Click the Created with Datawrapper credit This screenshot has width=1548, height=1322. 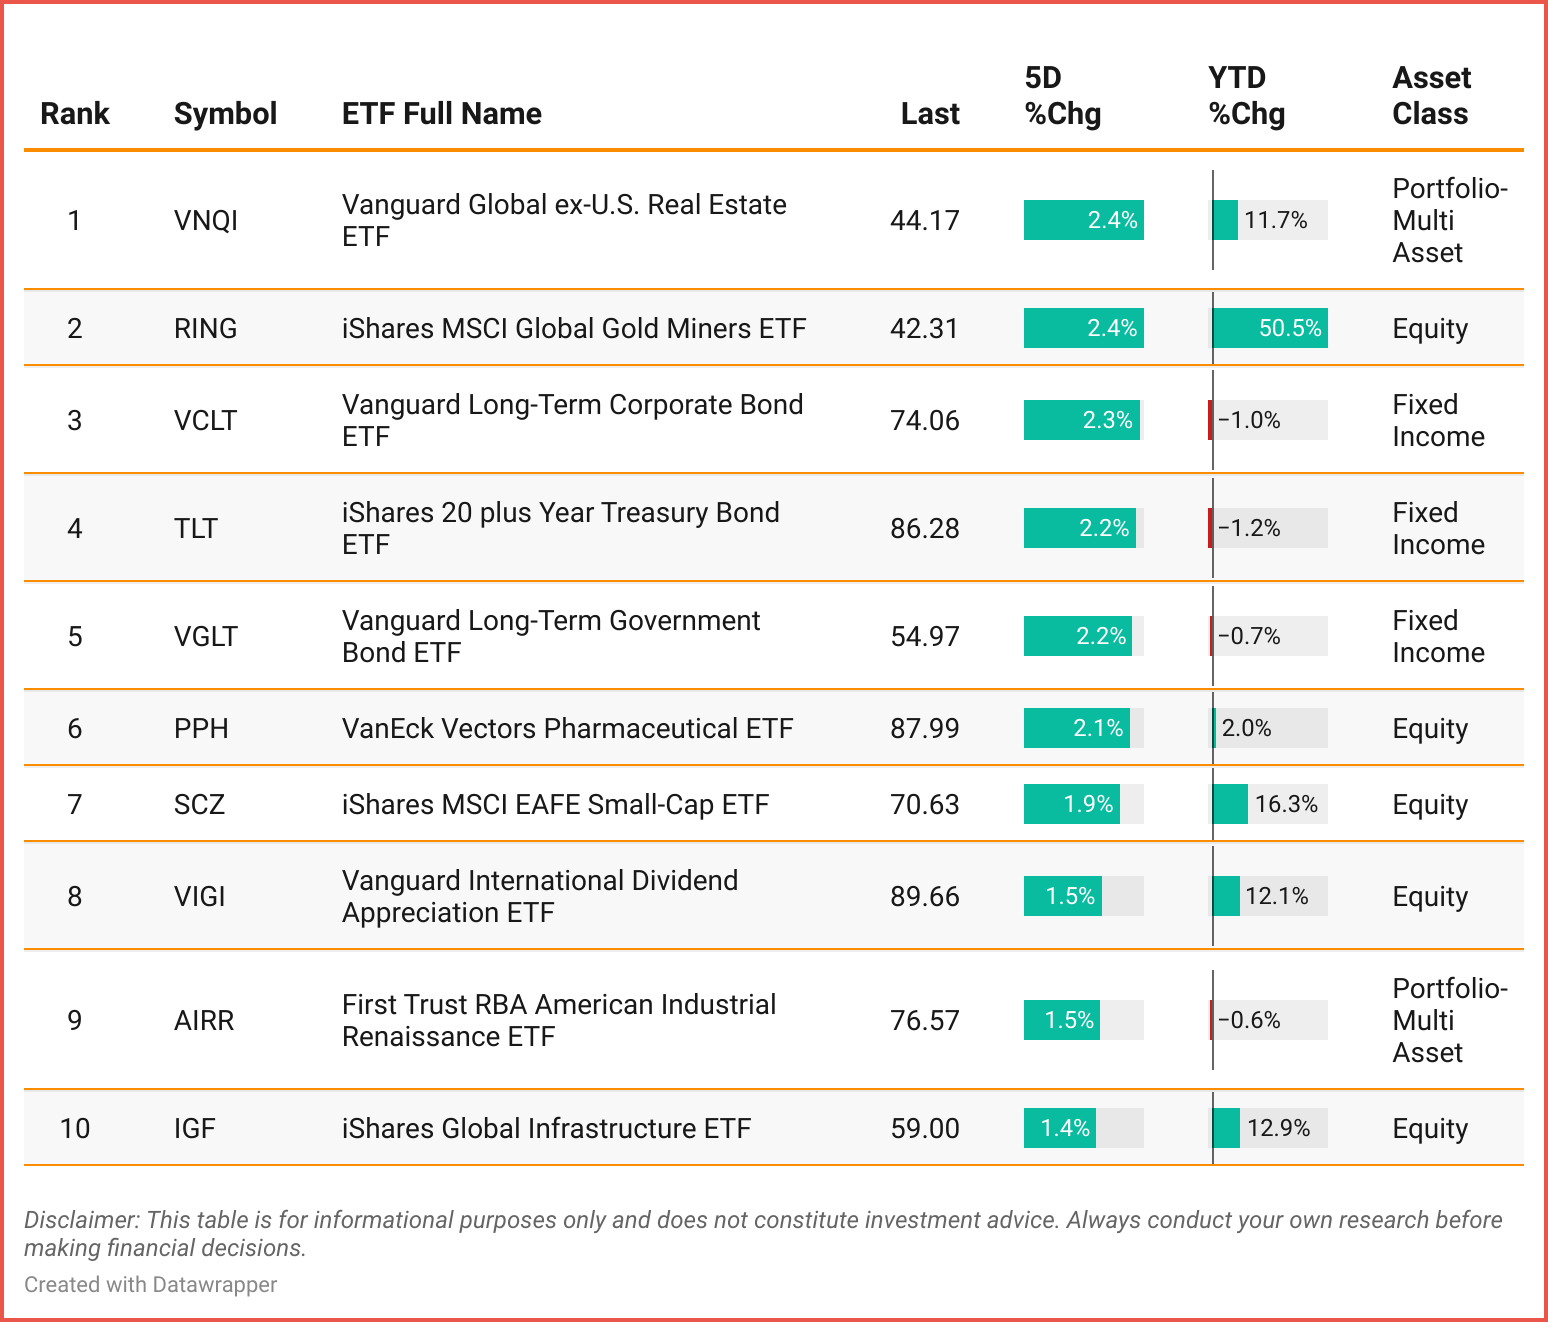click(150, 1284)
